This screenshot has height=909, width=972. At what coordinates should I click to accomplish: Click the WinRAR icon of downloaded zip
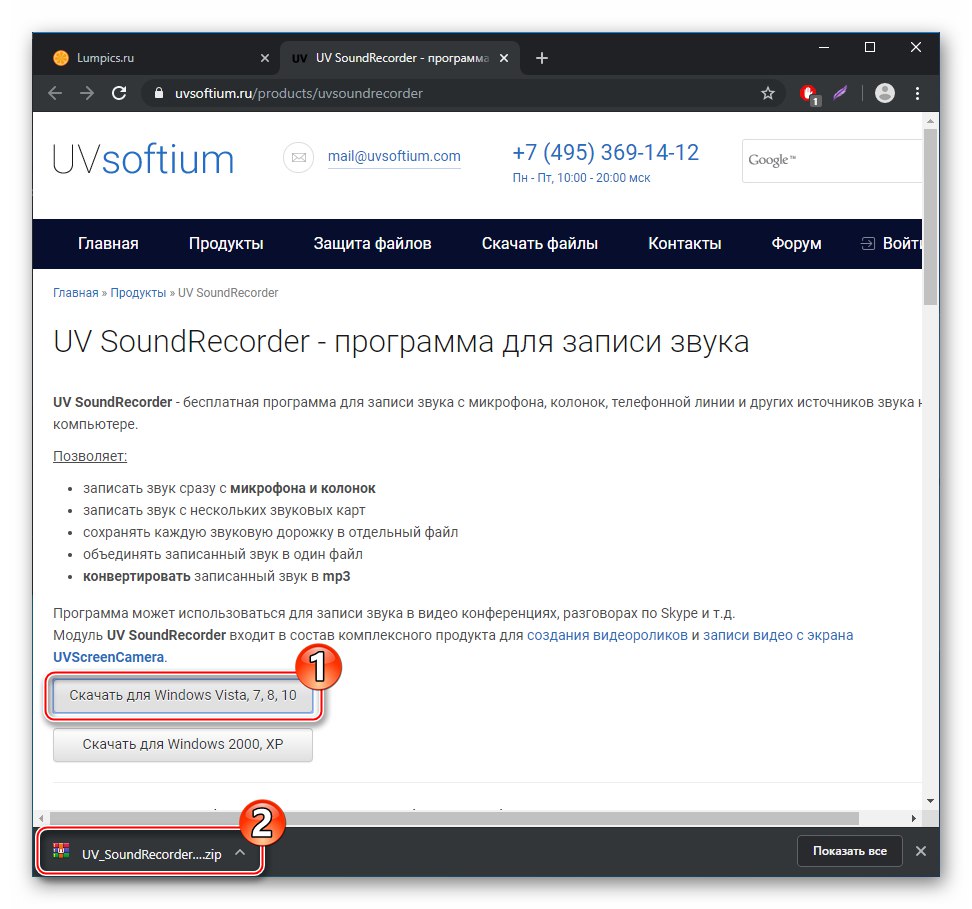point(61,851)
